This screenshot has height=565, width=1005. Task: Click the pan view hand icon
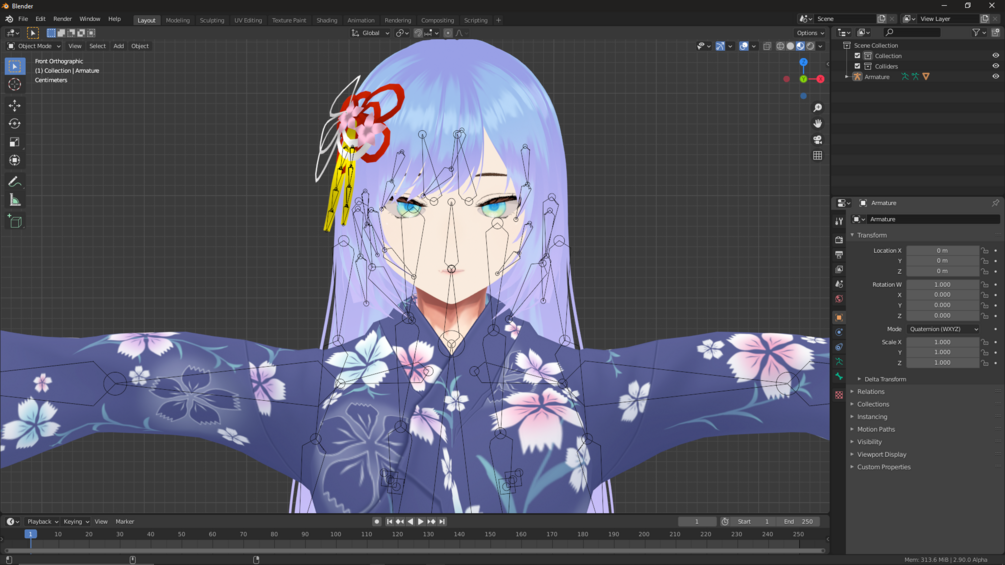point(817,124)
